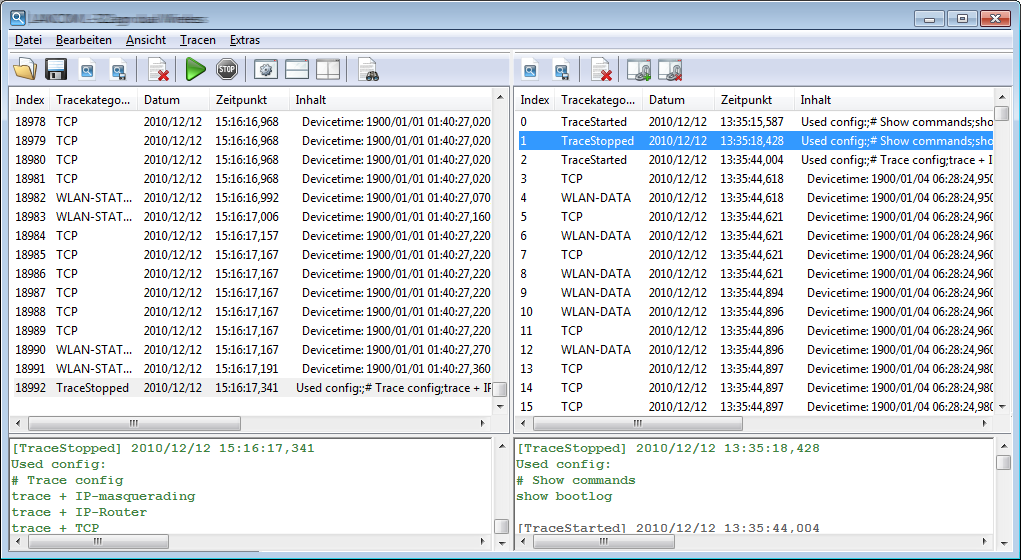This screenshot has width=1021, height=560.
Task: Switch to the stacked top-bottom pane layout
Action: tap(297, 69)
